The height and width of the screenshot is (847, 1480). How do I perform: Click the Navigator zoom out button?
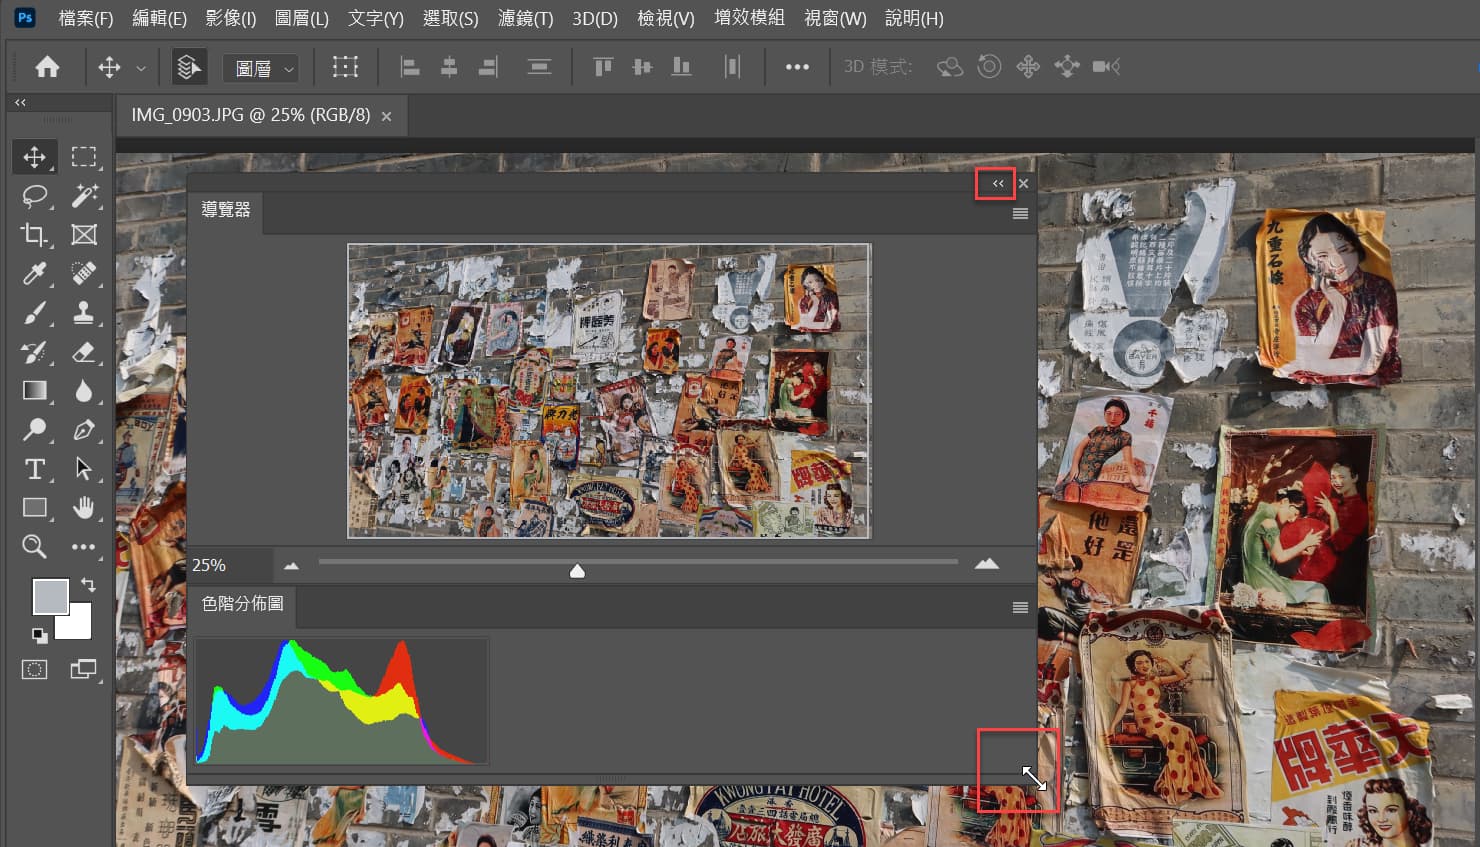pyautogui.click(x=291, y=565)
